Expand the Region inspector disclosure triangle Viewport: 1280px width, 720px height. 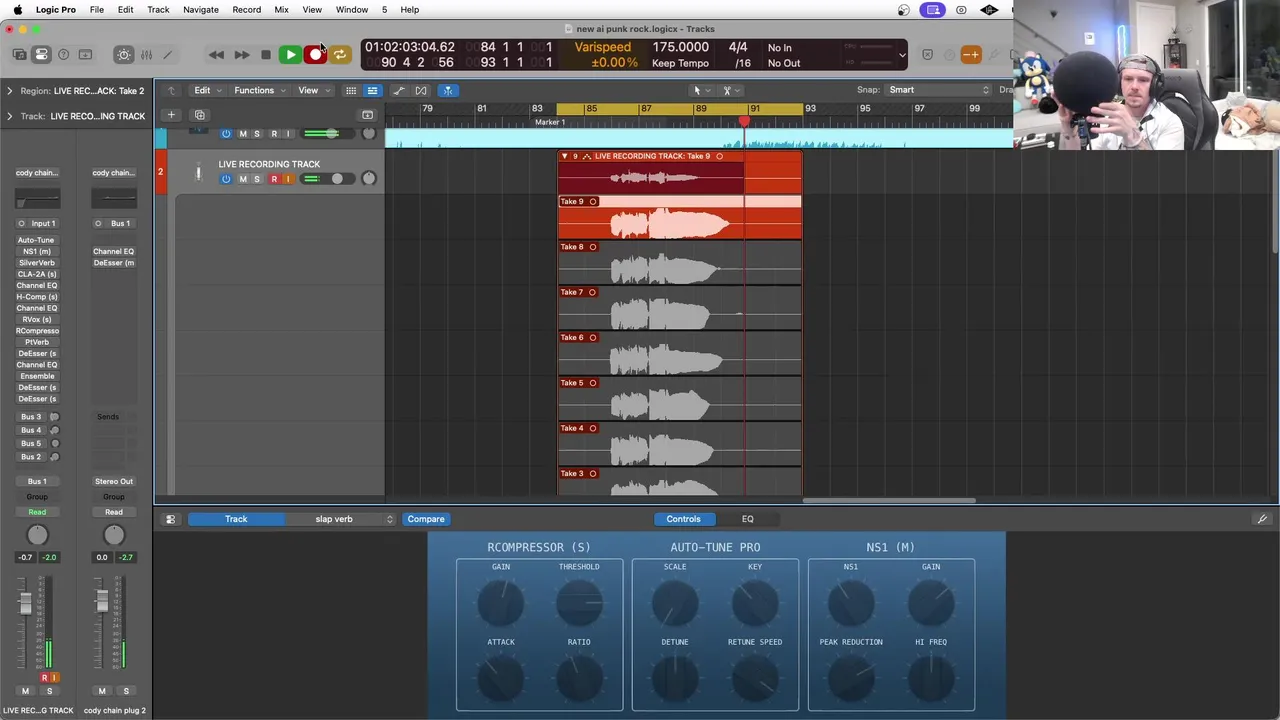10,91
